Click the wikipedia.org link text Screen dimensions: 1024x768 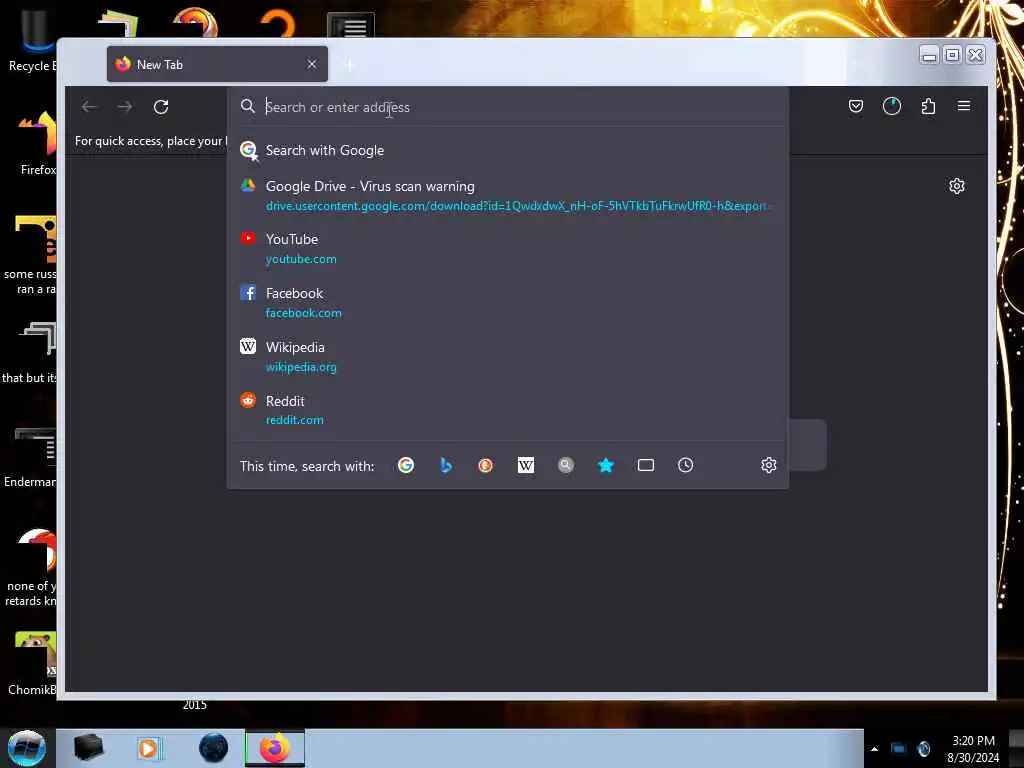(301, 367)
